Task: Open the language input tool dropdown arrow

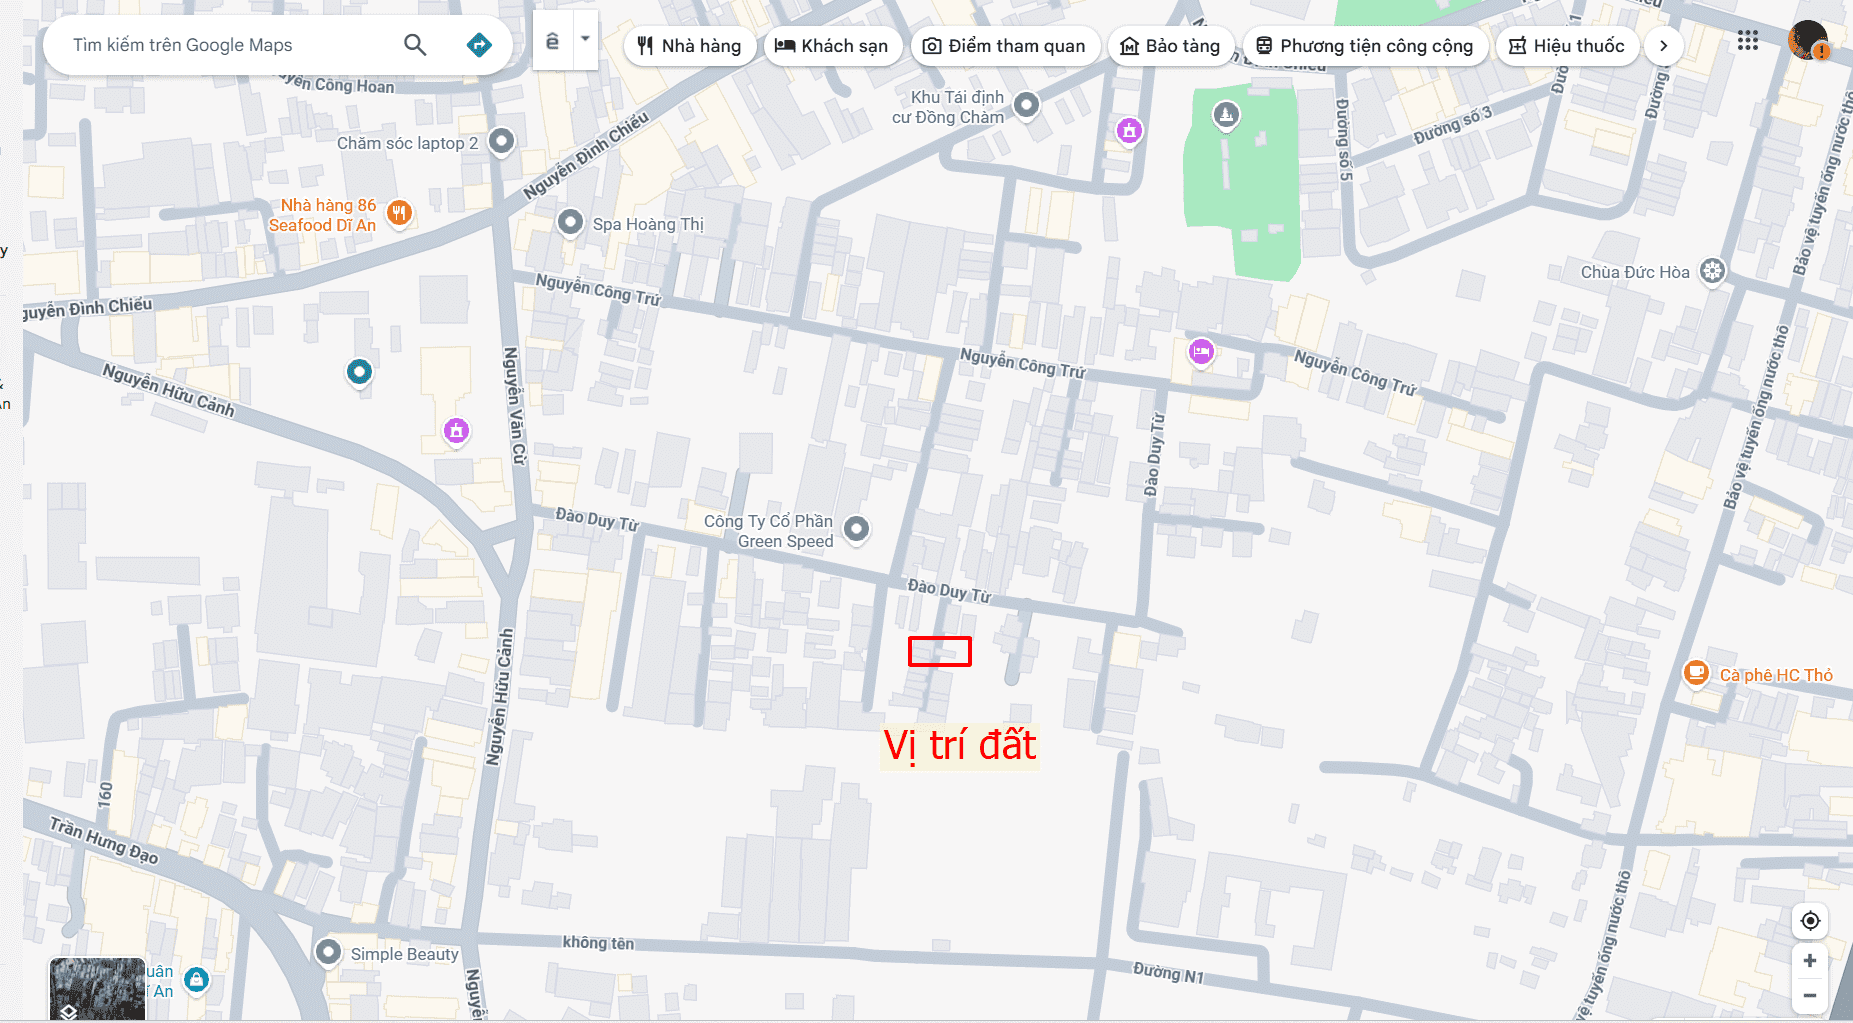Action: coord(585,40)
